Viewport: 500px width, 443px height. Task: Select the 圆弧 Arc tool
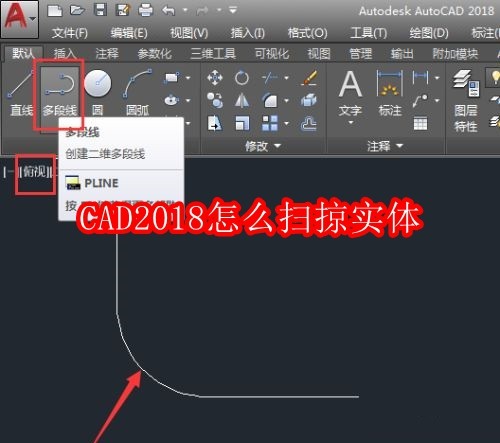coord(137,94)
